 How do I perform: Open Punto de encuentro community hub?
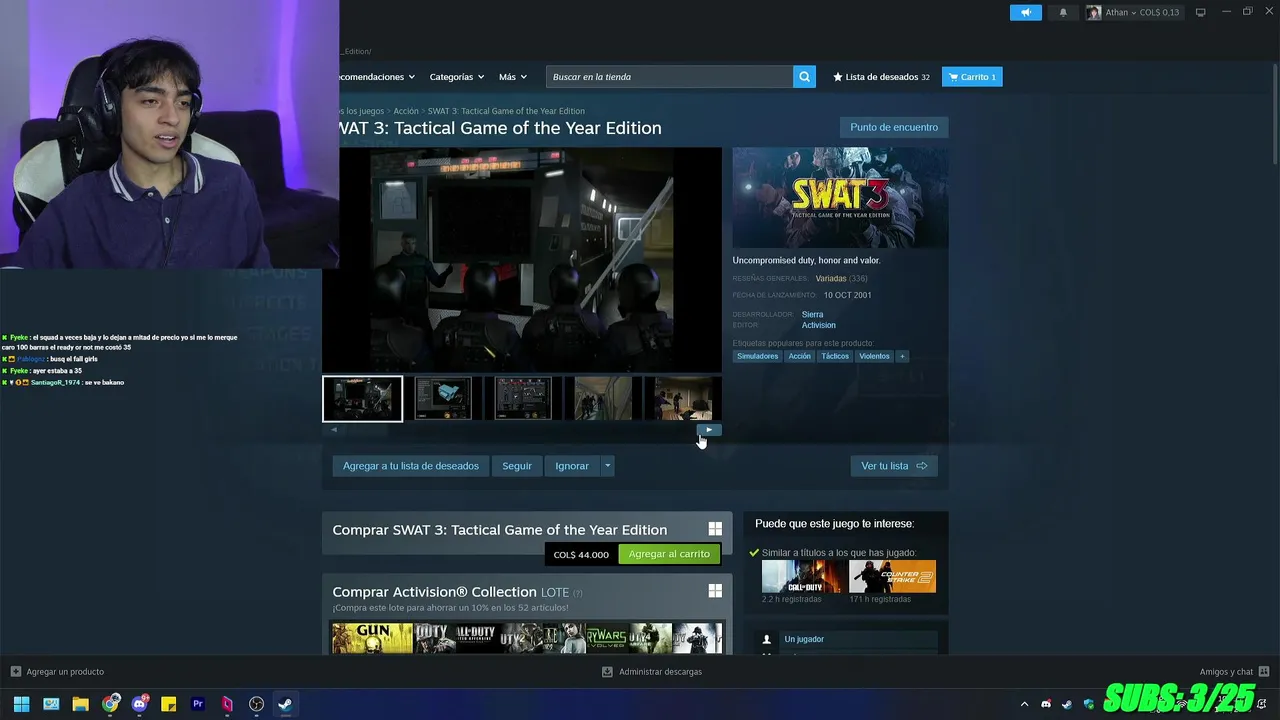pyautogui.click(x=894, y=127)
